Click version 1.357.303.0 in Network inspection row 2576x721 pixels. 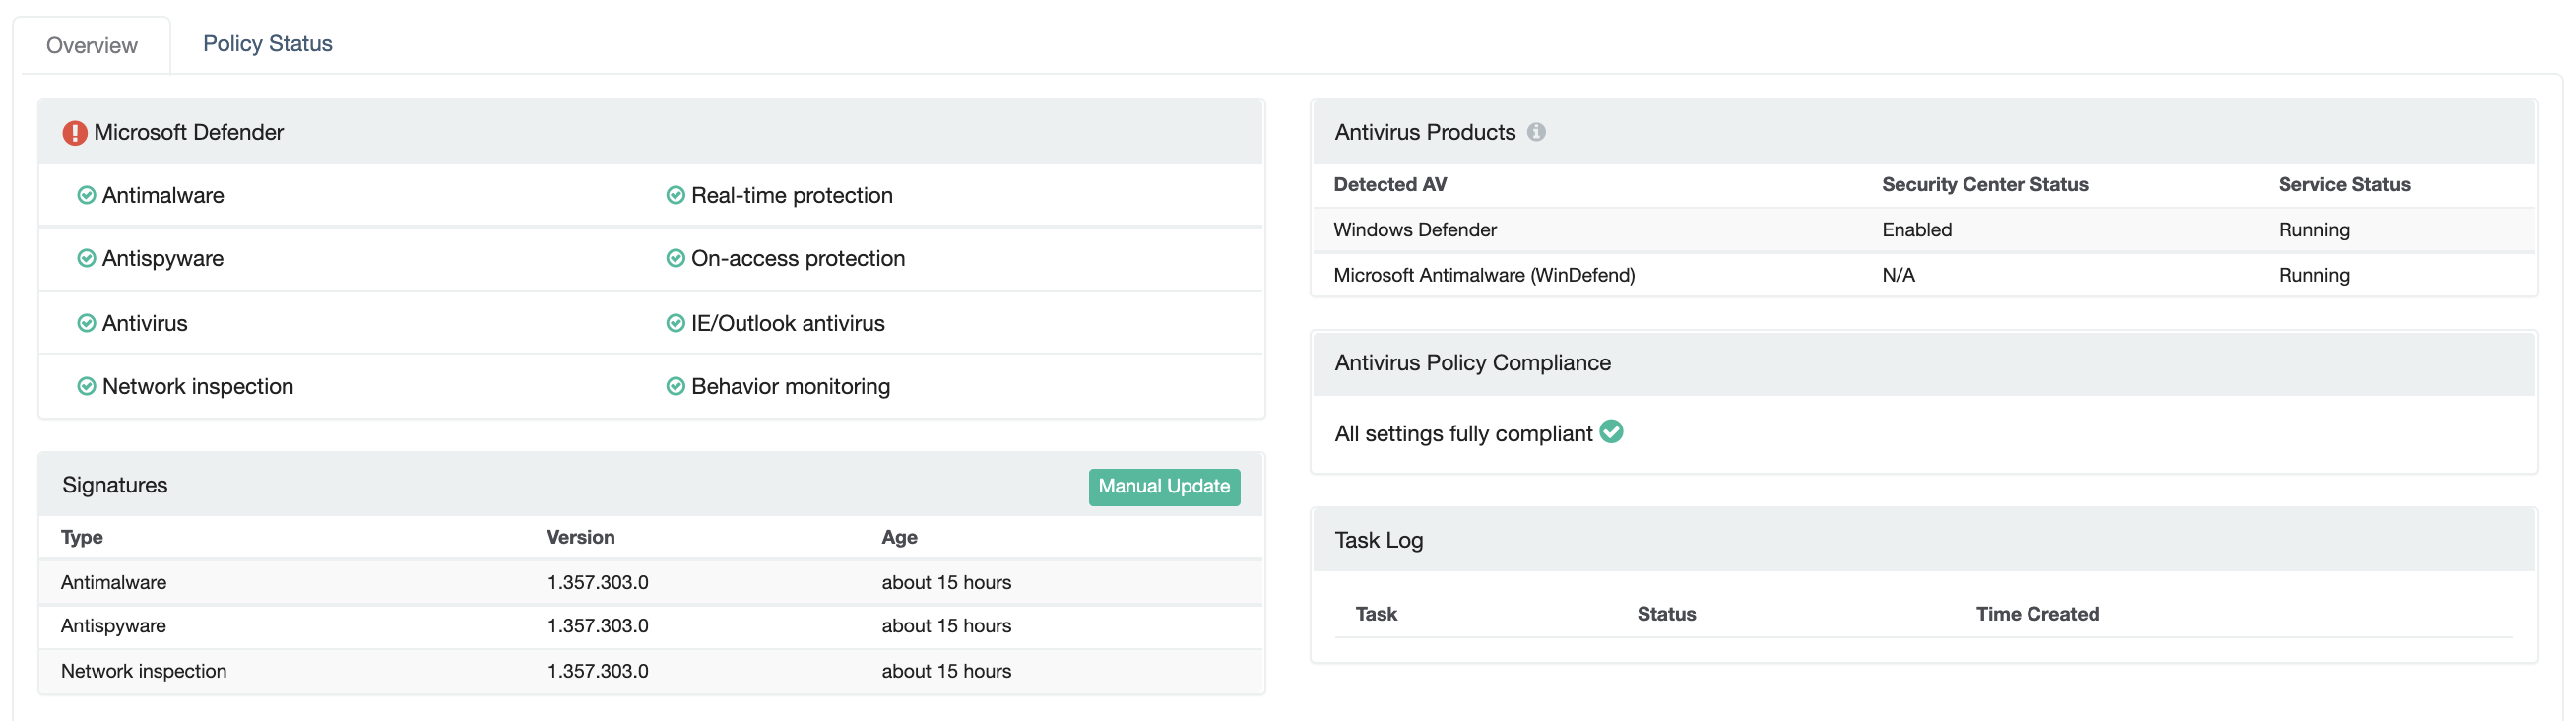[x=598, y=671]
